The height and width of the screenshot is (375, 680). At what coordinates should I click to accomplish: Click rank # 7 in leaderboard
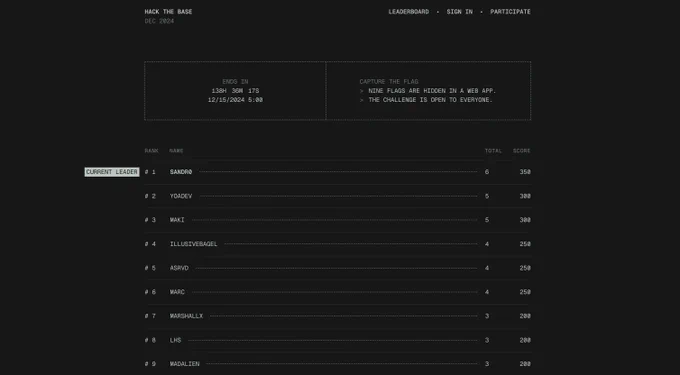[150, 316]
